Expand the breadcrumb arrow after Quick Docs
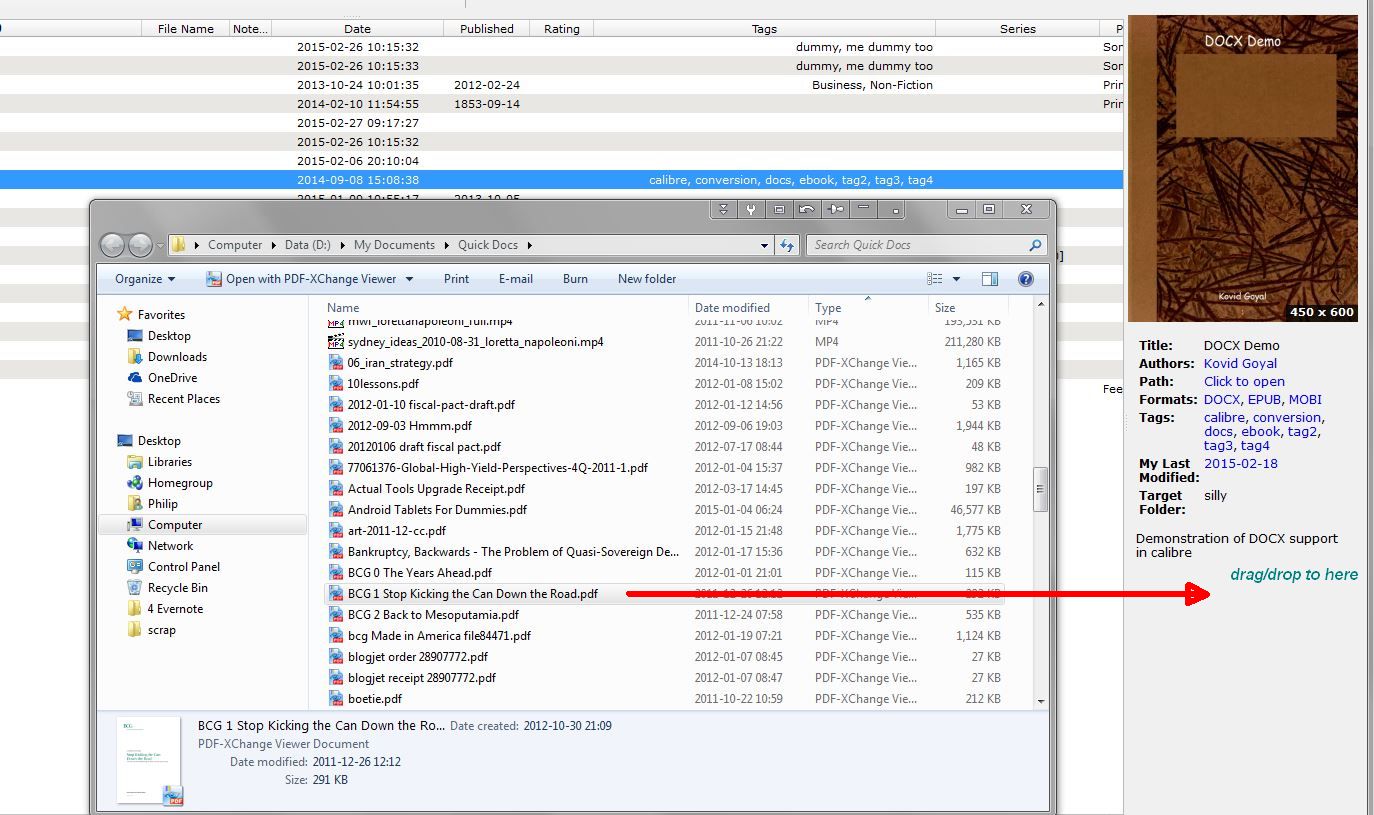Viewport: 1374px width, 815px height. click(x=529, y=245)
